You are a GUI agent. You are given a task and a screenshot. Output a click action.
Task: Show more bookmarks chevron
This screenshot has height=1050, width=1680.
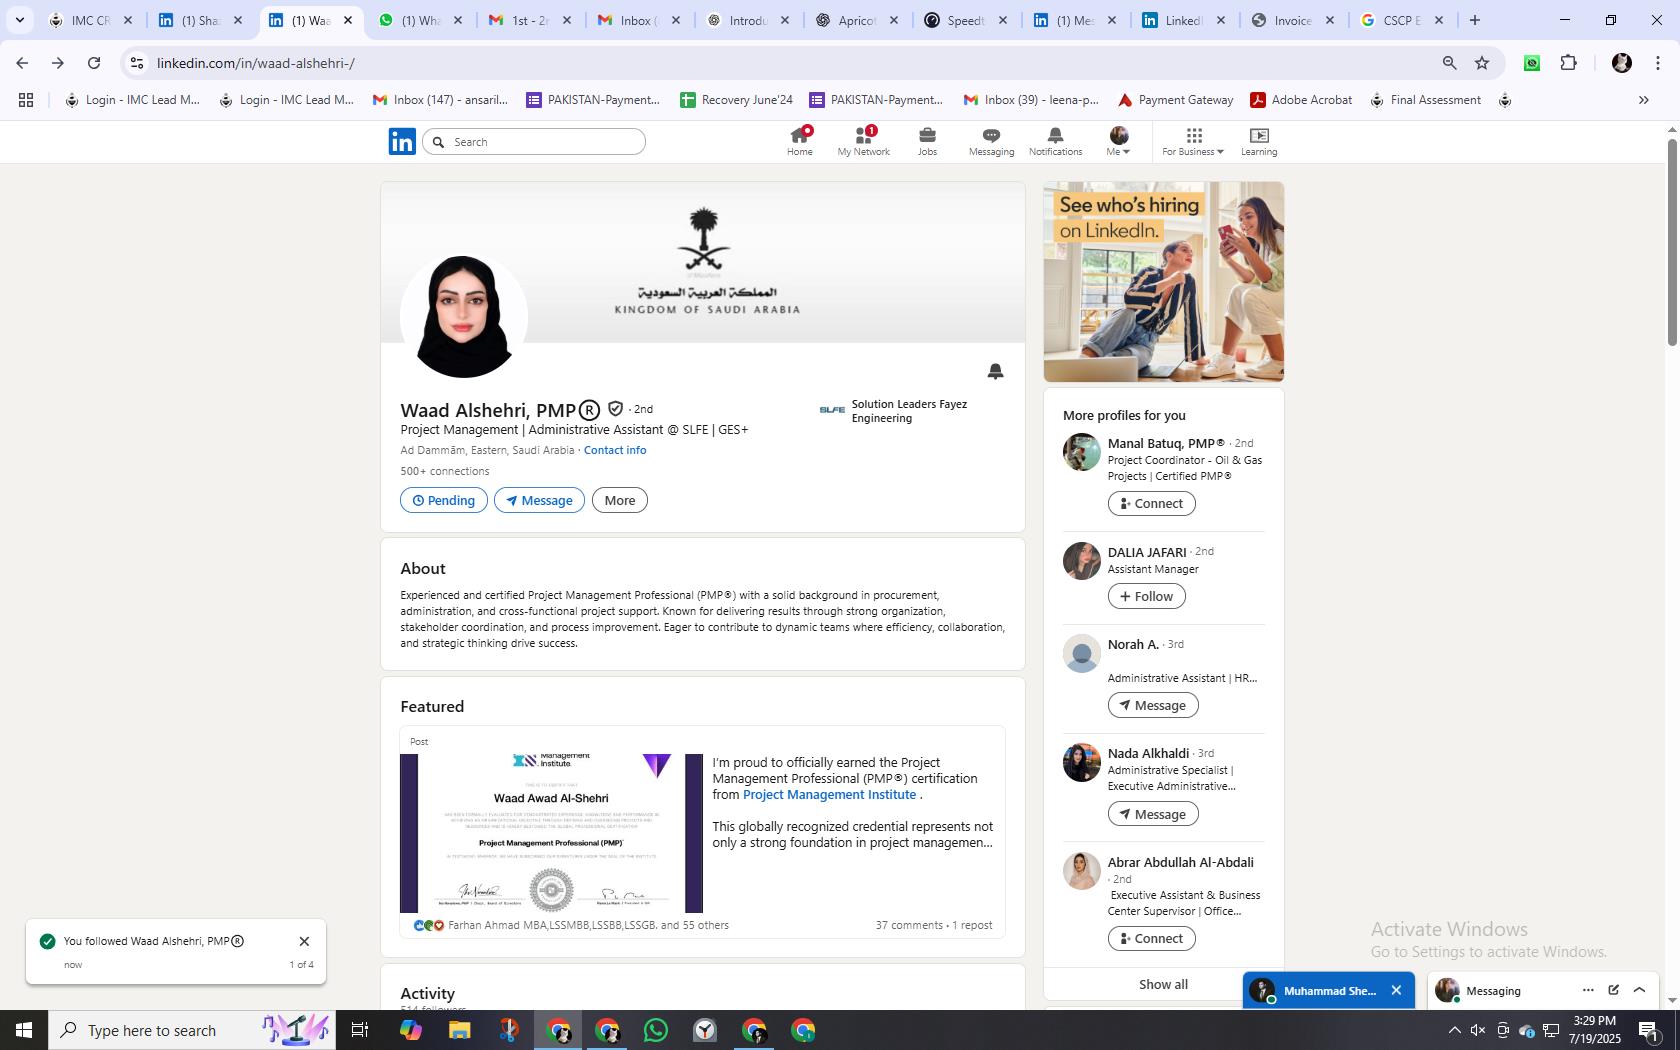(1643, 100)
